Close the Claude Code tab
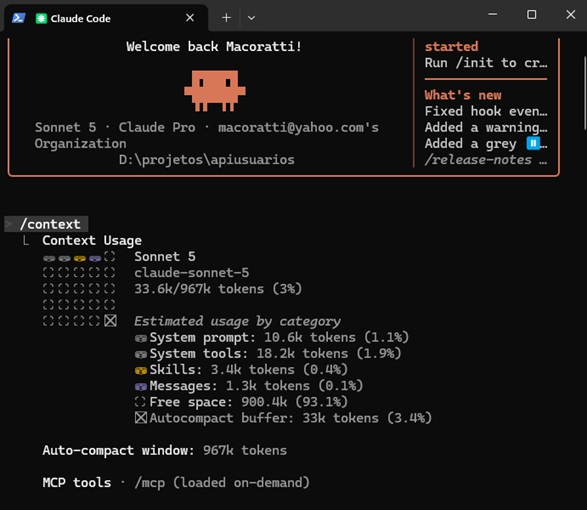Image resolution: width=587 pixels, height=510 pixels. (190, 18)
